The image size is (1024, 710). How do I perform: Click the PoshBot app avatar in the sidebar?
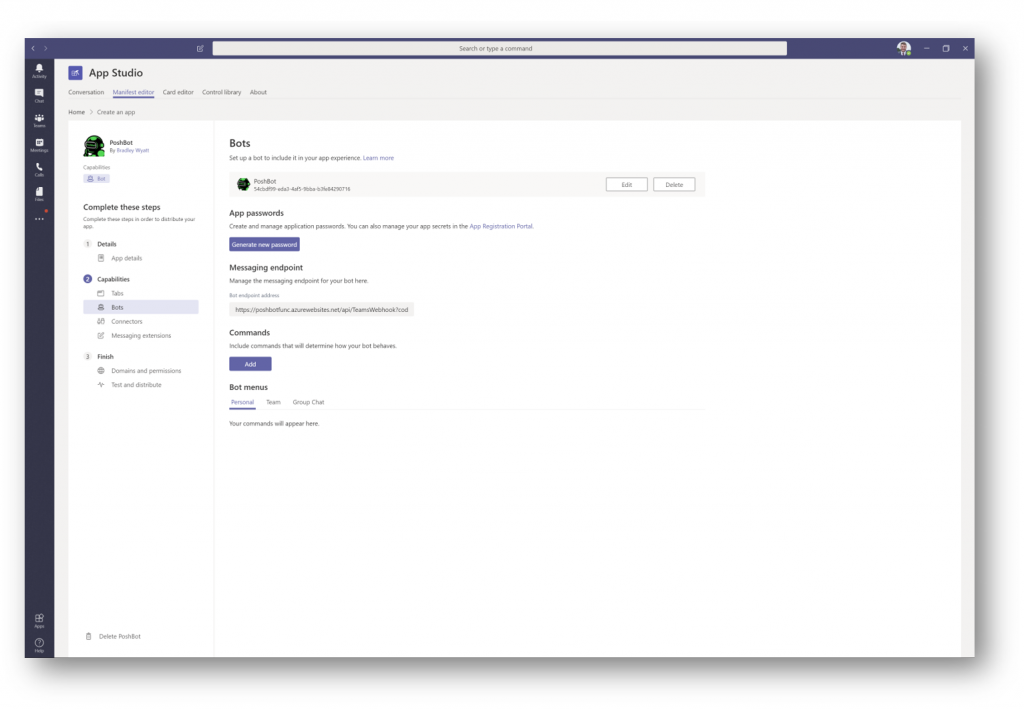94,146
